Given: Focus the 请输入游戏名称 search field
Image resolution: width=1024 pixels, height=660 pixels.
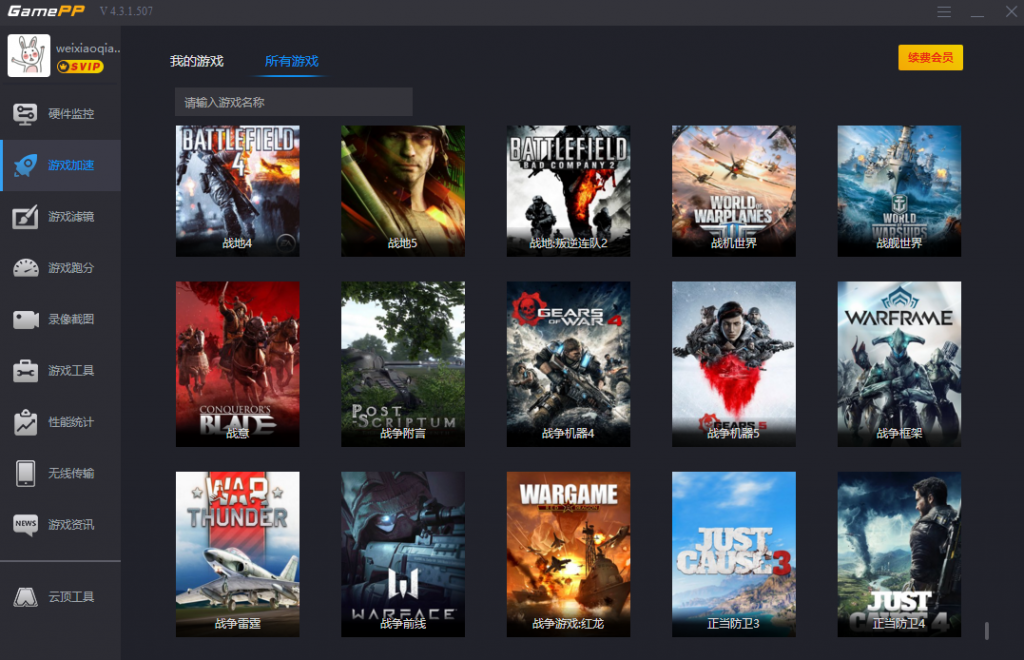Looking at the screenshot, I should [x=293, y=102].
